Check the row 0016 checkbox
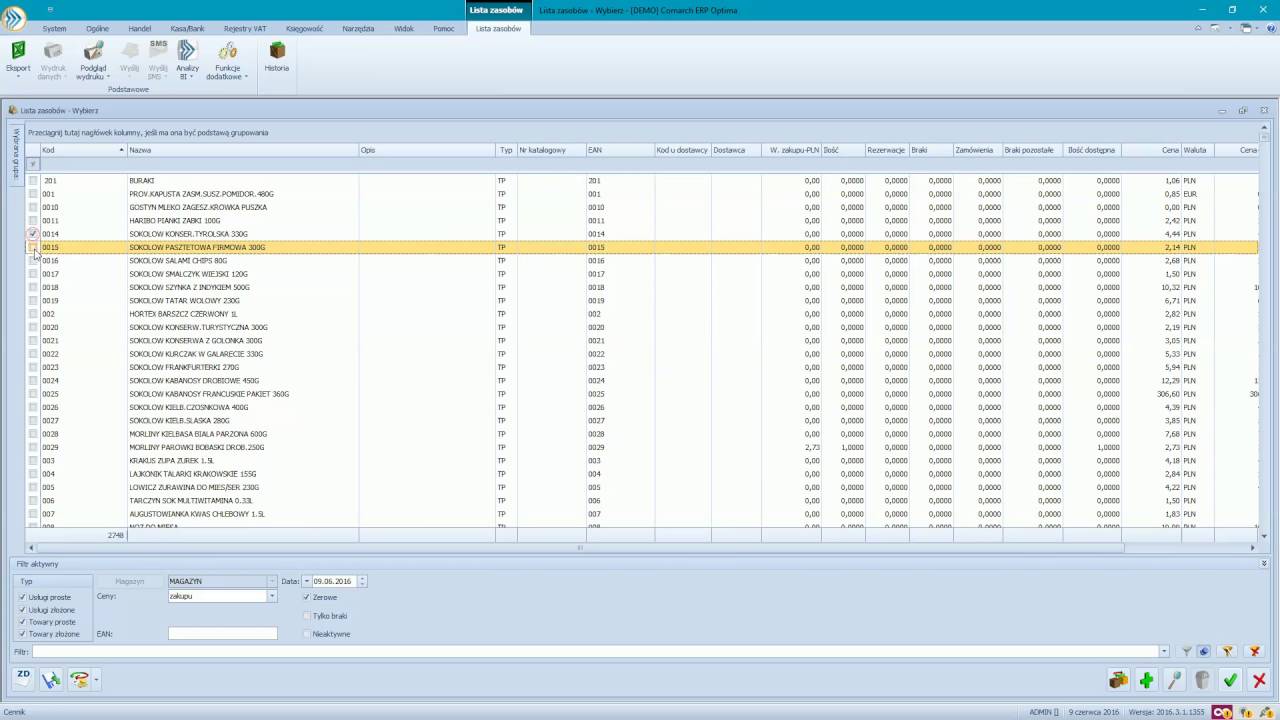Image resolution: width=1280 pixels, height=720 pixels. click(x=33, y=261)
